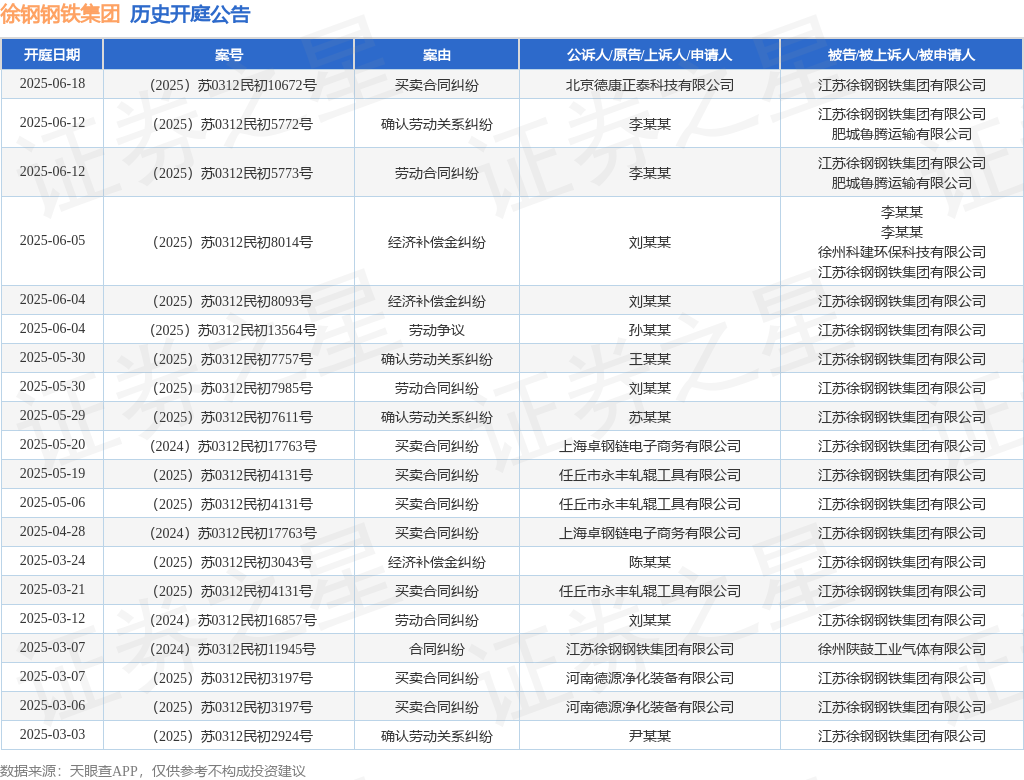This screenshot has width=1024, height=780.
Task: Click date cell 2025-03-03
Action: coord(52,734)
